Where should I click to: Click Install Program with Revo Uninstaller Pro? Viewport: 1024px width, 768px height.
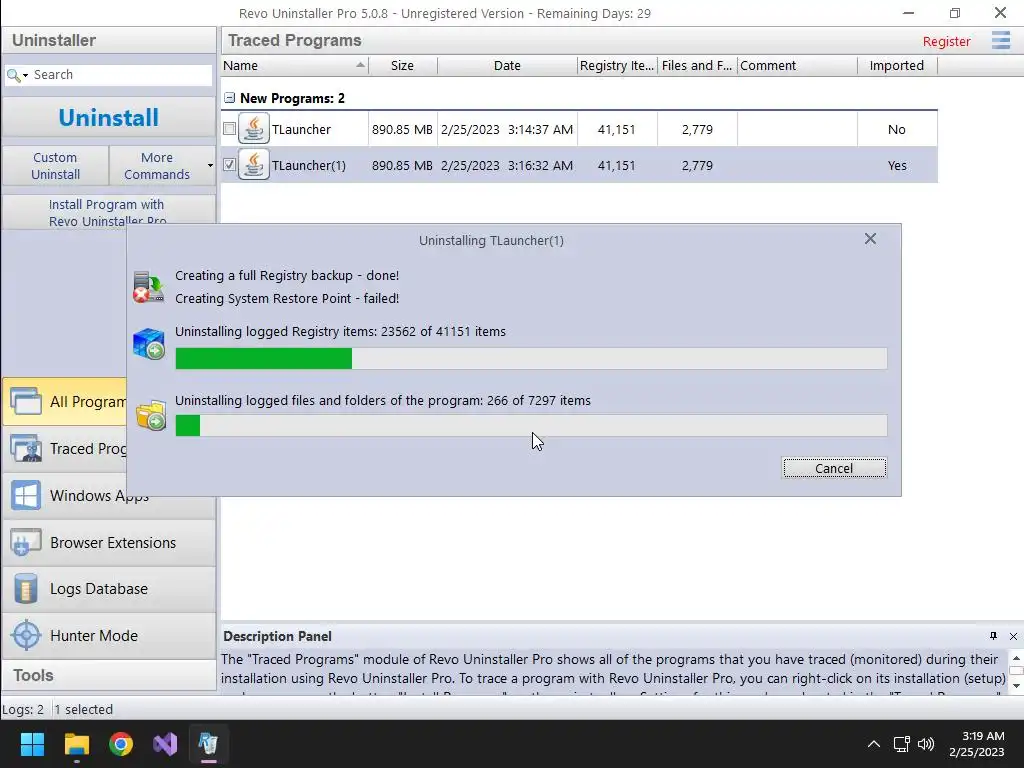click(108, 212)
